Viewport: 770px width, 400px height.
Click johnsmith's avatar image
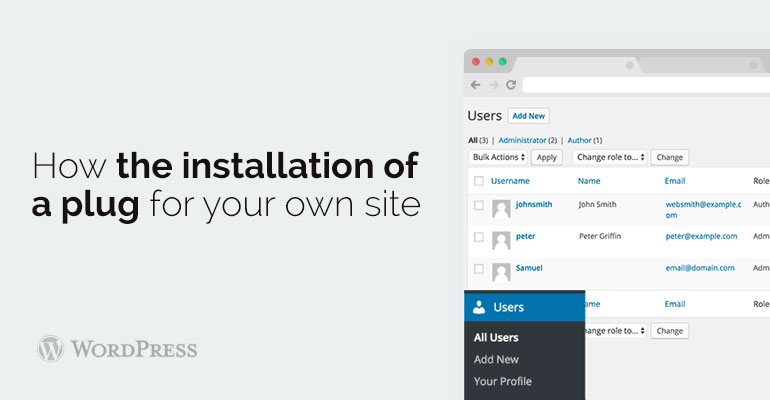click(x=501, y=209)
